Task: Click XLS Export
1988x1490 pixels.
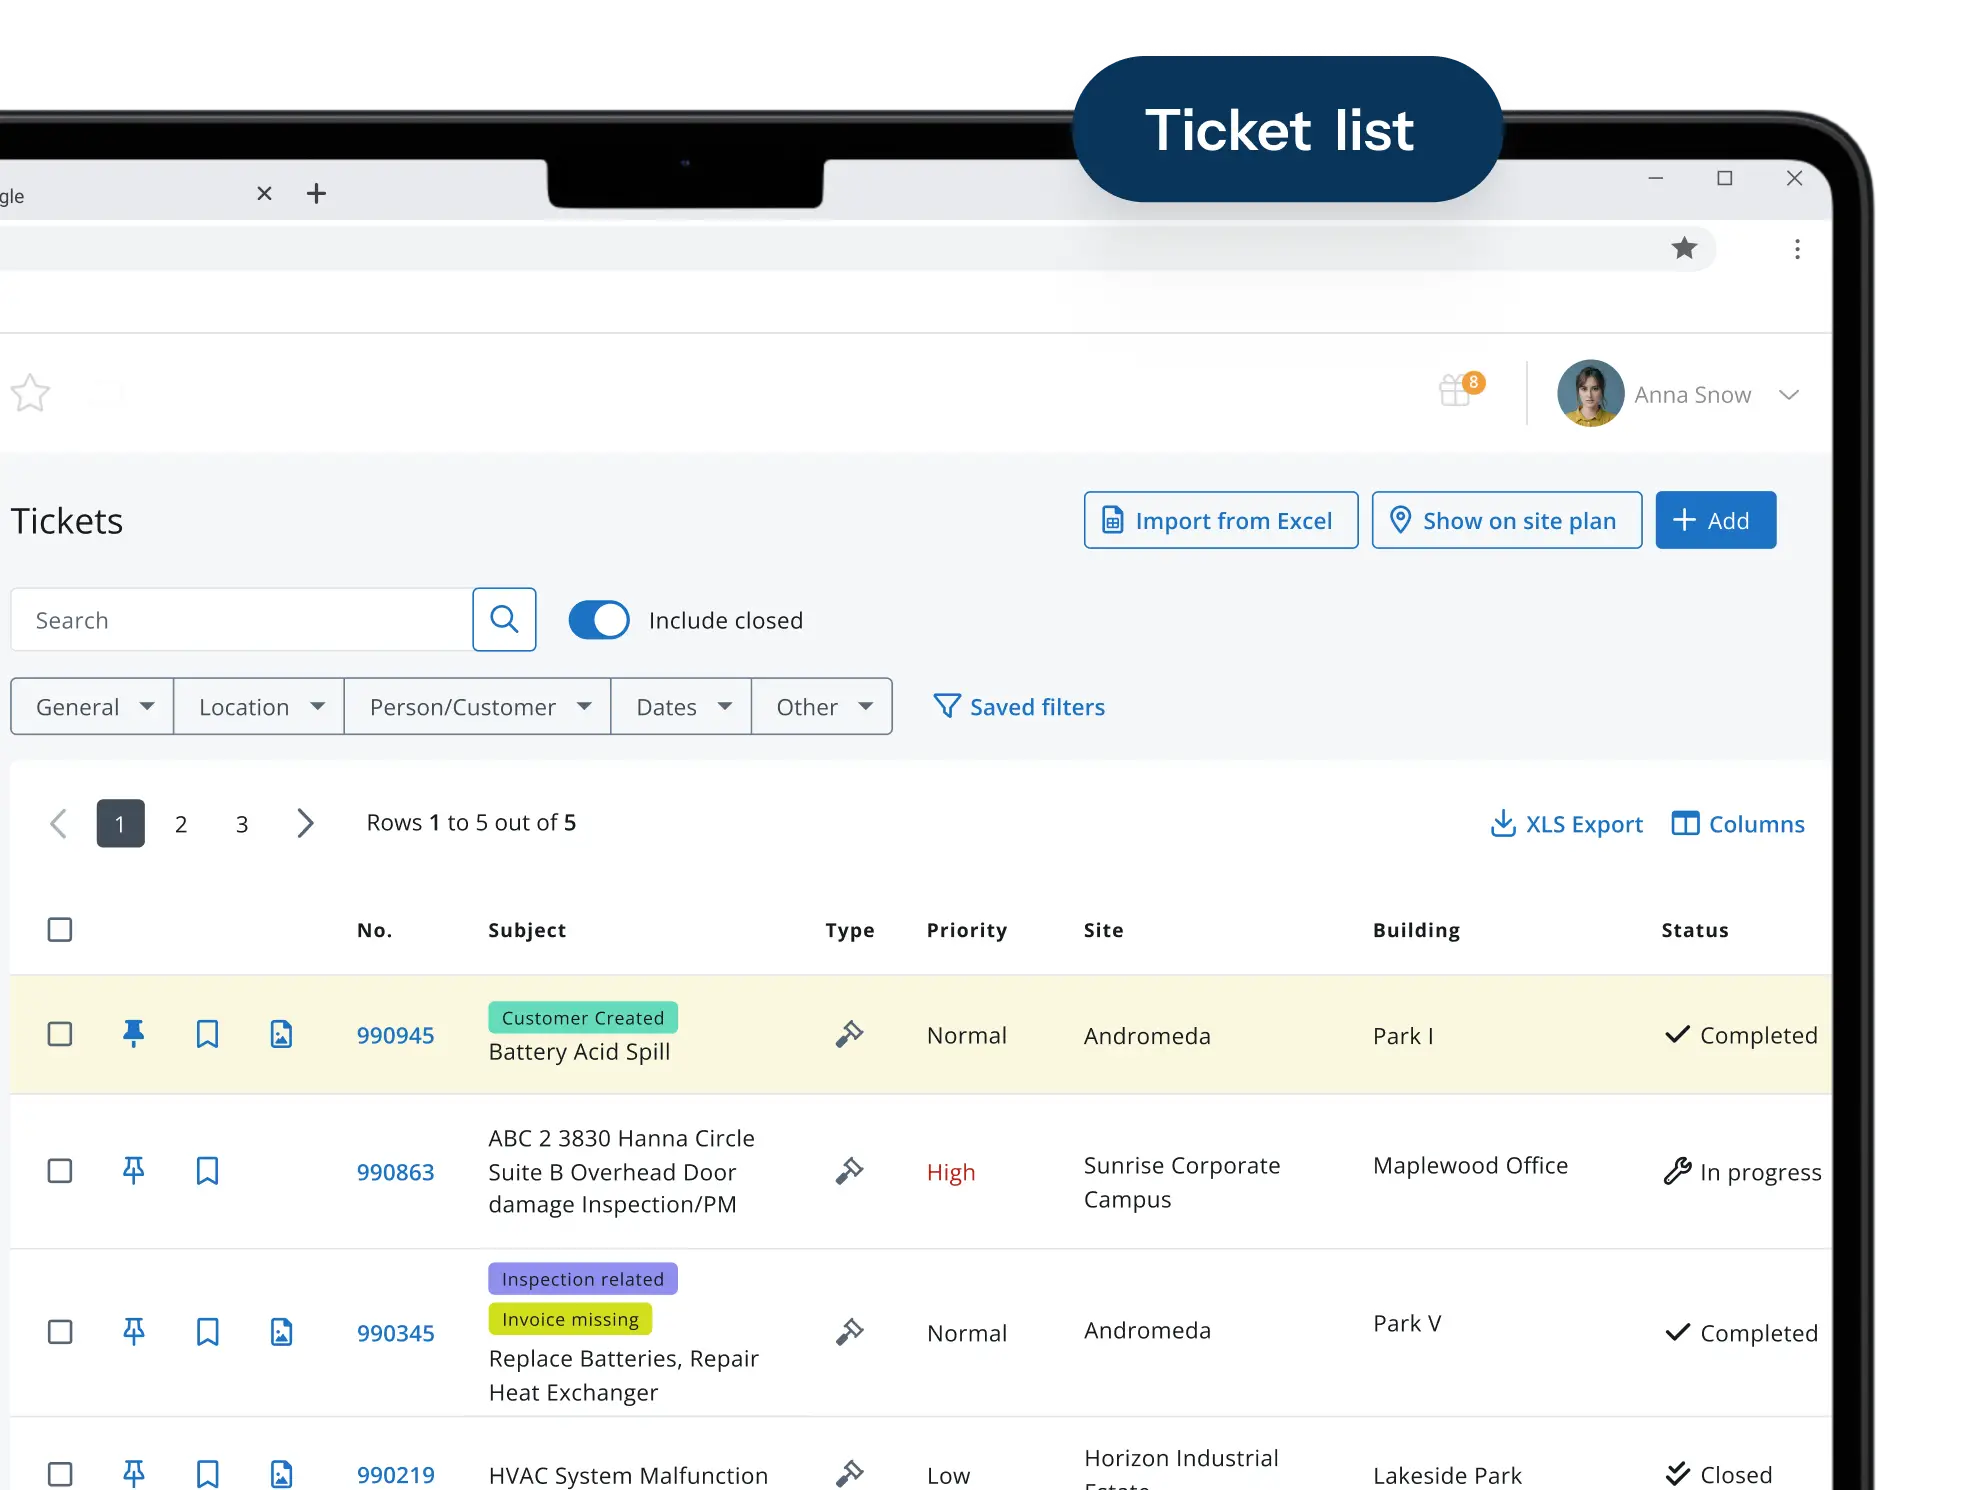Action: point(1566,824)
